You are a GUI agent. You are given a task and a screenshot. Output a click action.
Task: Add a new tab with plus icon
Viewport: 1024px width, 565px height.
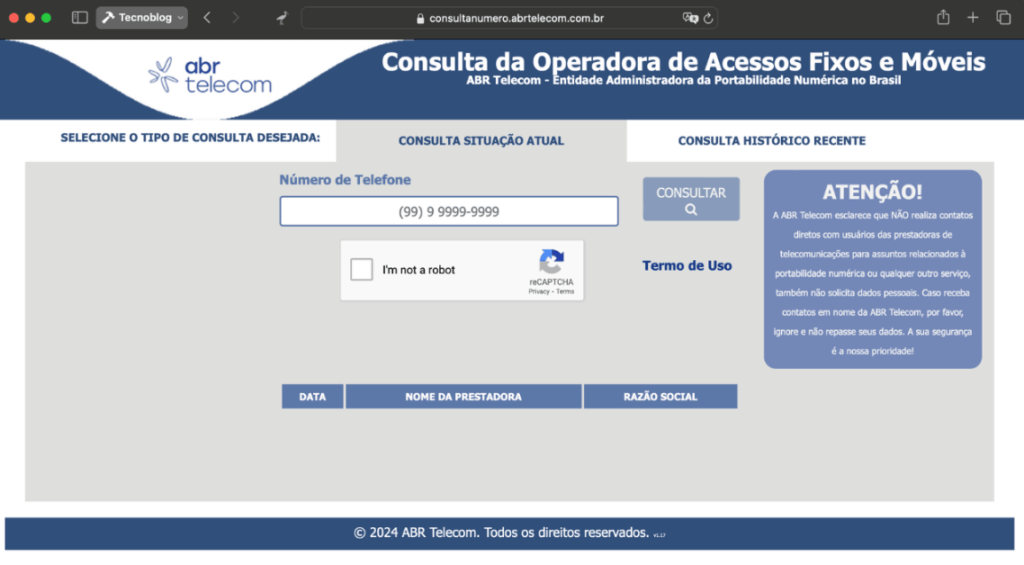click(972, 18)
